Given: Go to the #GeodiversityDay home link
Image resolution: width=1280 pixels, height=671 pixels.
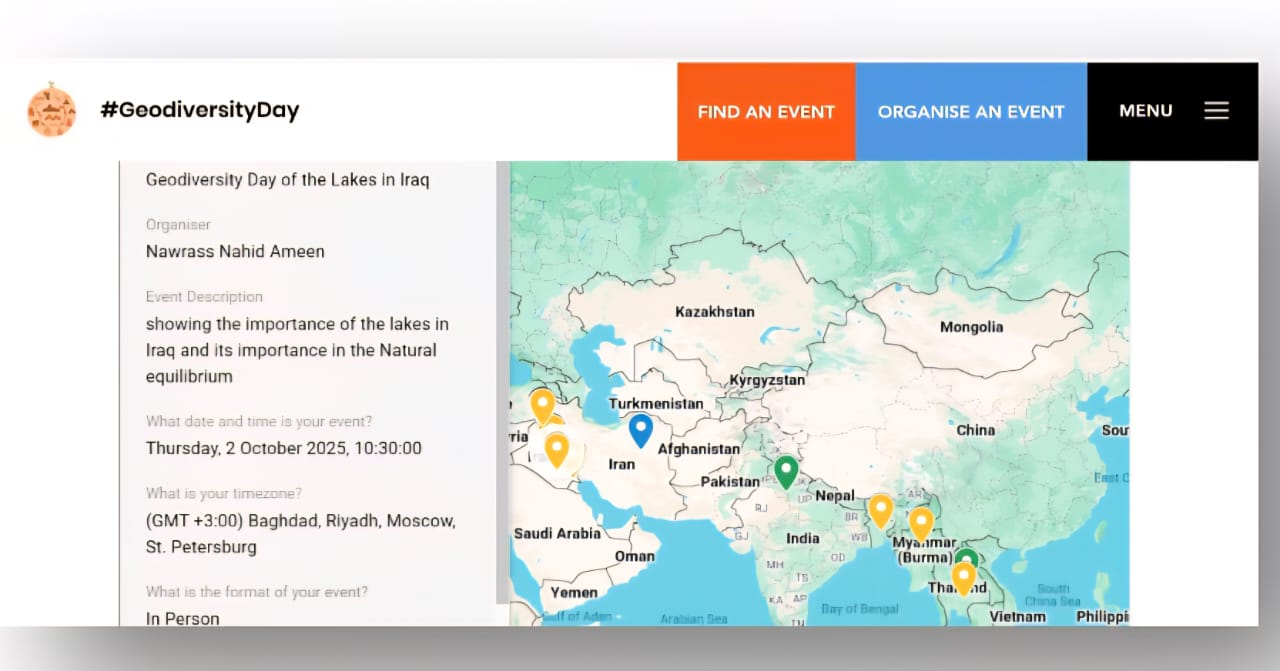Looking at the screenshot, I should (199, 111).
